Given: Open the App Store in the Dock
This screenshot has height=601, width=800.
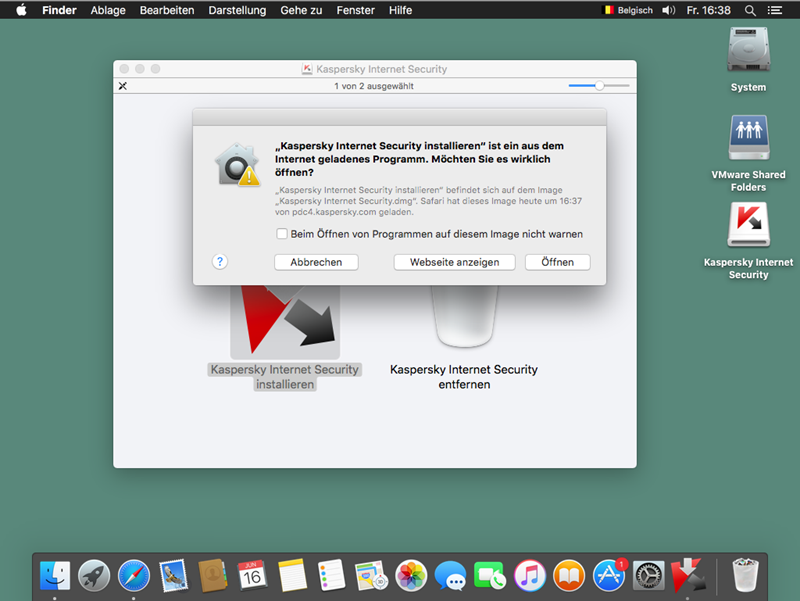Looking at the screenshot, I should (609, 575).
